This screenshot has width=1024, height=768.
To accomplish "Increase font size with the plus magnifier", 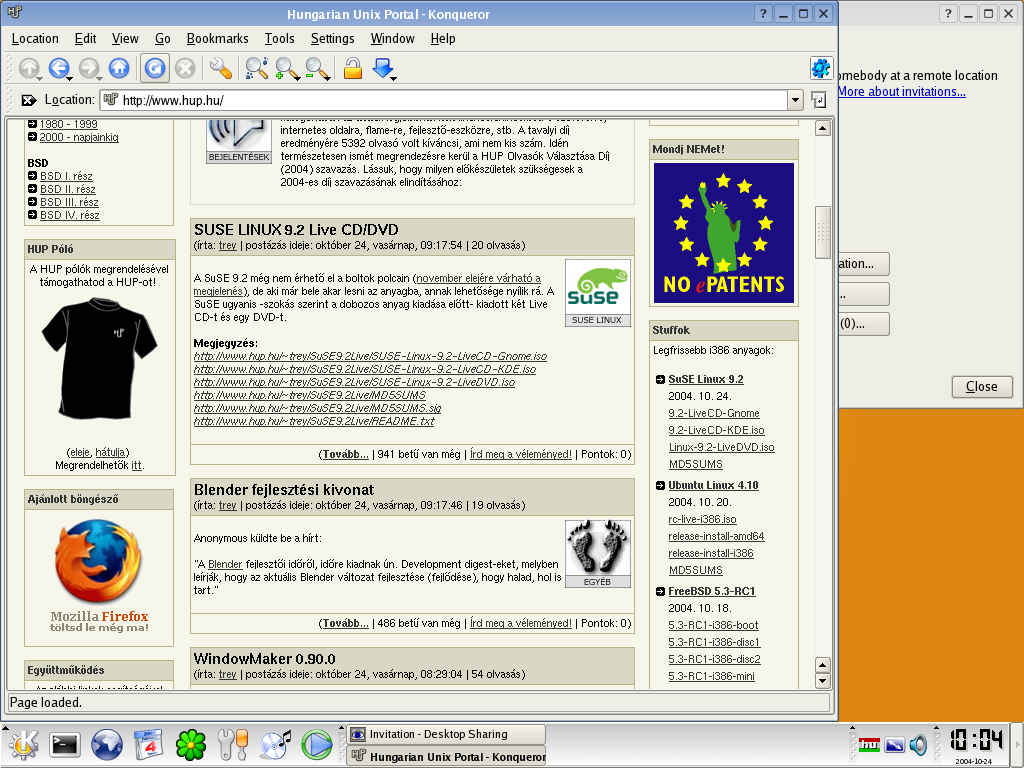I will [287, 68].
